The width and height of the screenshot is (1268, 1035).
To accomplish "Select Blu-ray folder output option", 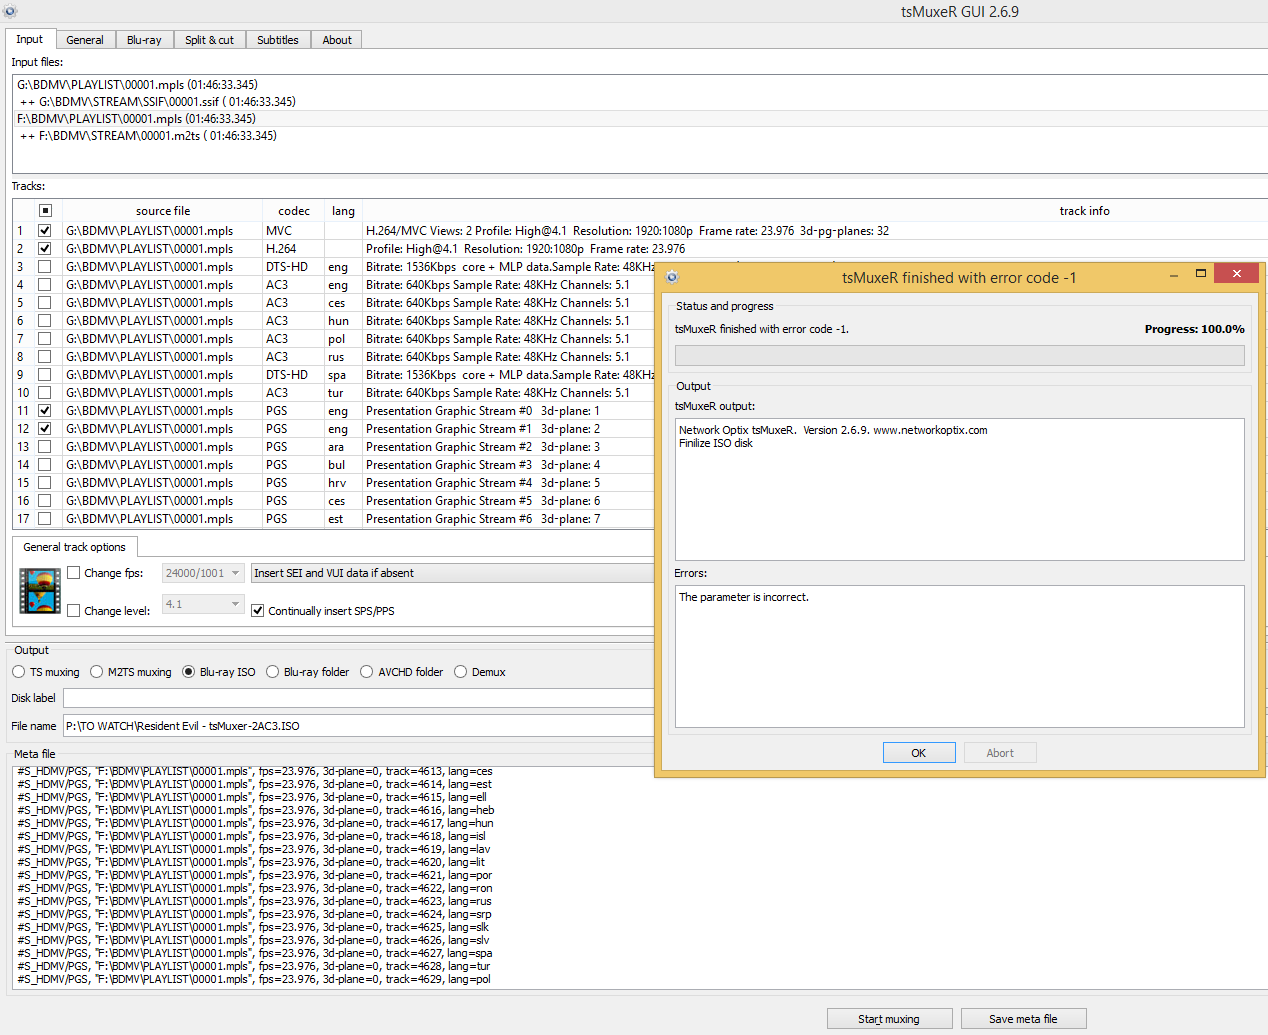I will click(273, 672).
